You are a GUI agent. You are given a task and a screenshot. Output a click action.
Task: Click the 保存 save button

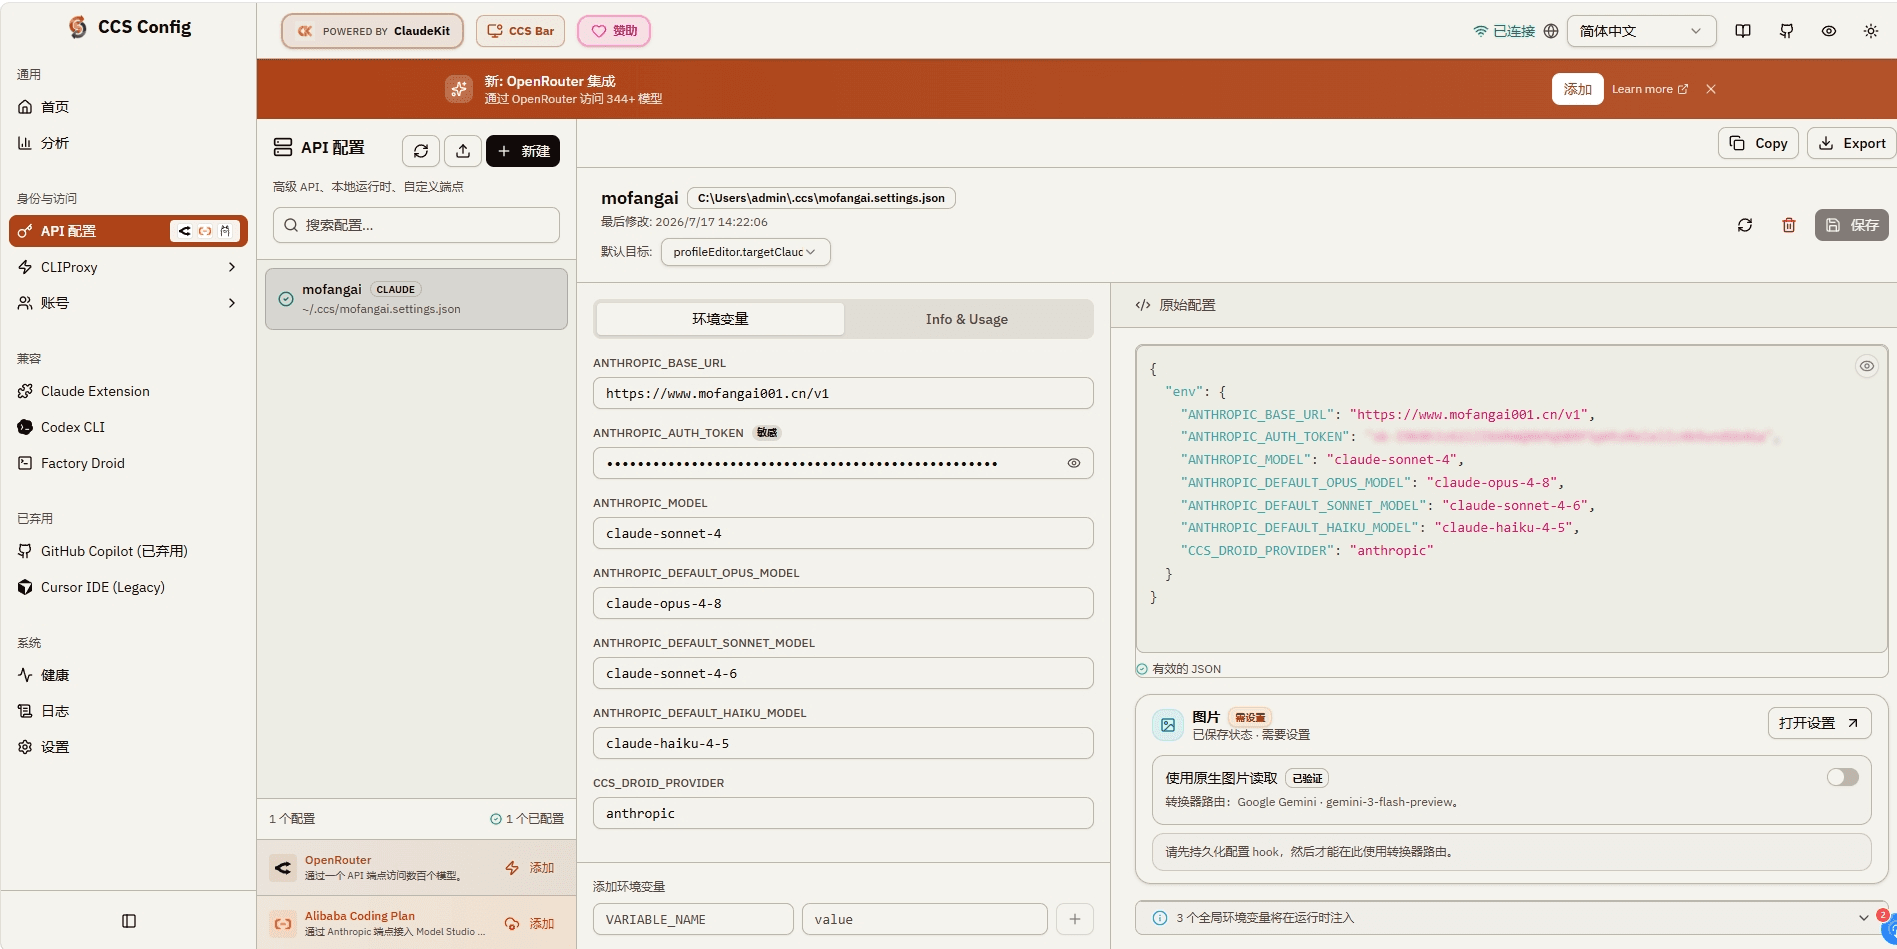coord(1852,225)
